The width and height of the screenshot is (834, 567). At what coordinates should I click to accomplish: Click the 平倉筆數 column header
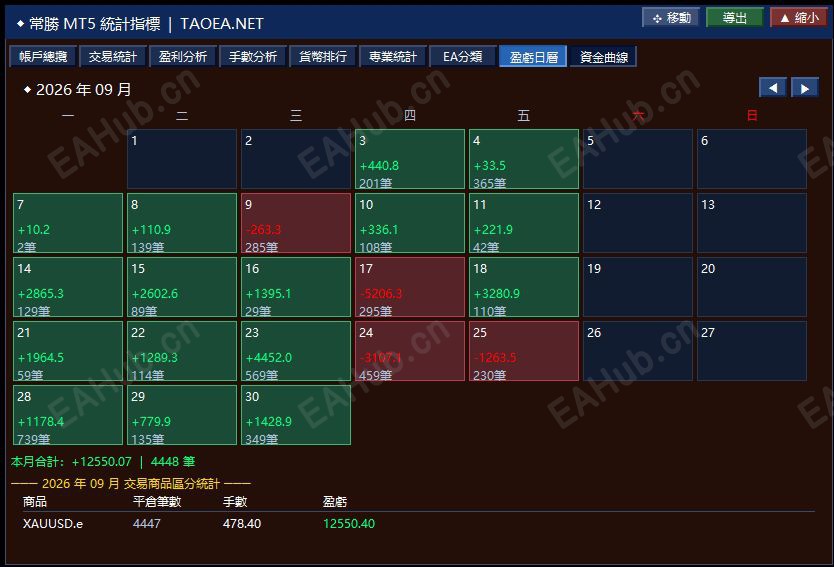point(157,502)
